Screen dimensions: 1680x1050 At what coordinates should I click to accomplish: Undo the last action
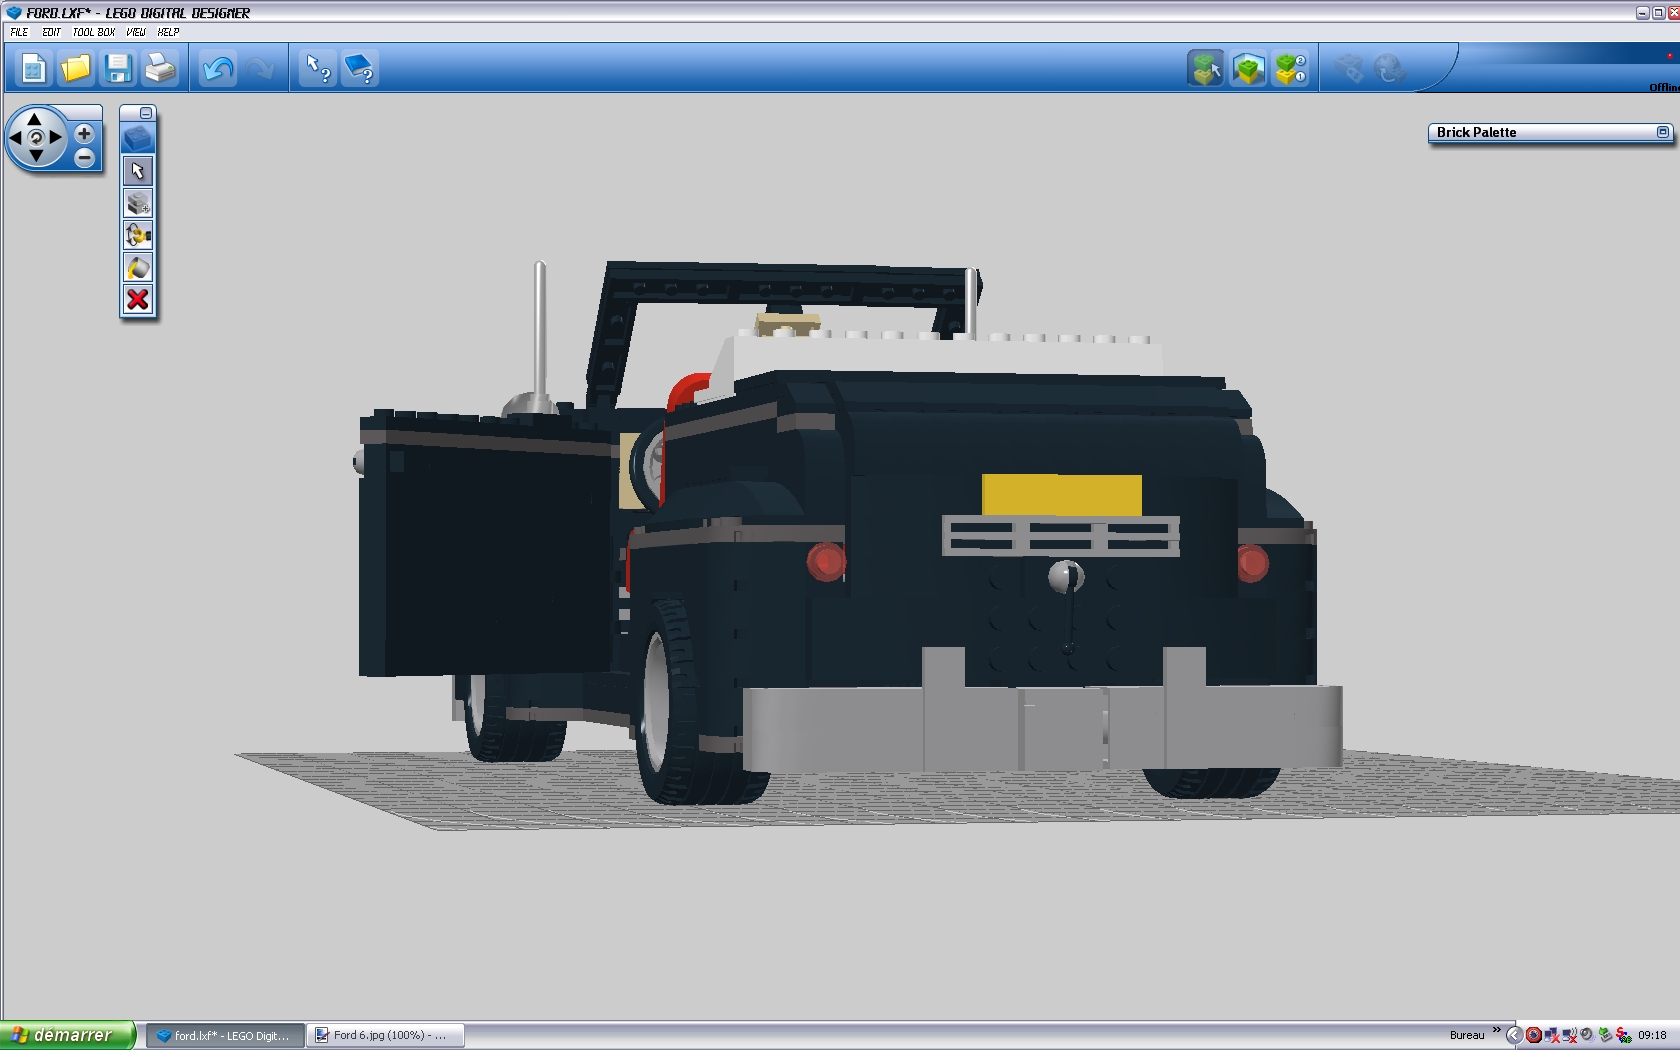click(217, 69)
